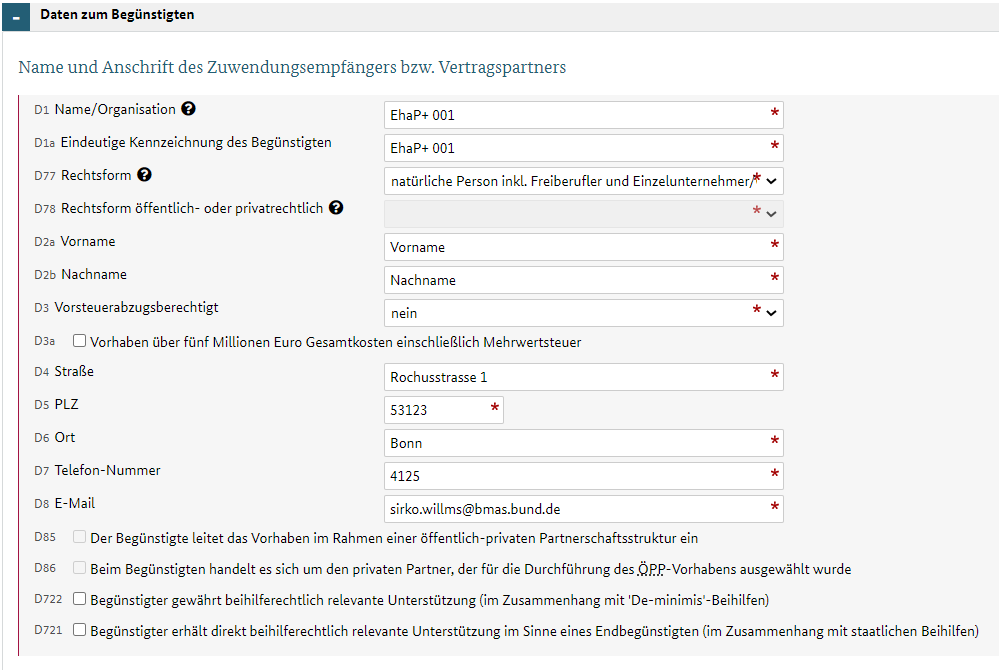Screen dimensions: 999x670
Task: Click the 'D3 Vorsteuerabzugsberechtigt' label
Action: pyautogui.click(x=126, y=308)
